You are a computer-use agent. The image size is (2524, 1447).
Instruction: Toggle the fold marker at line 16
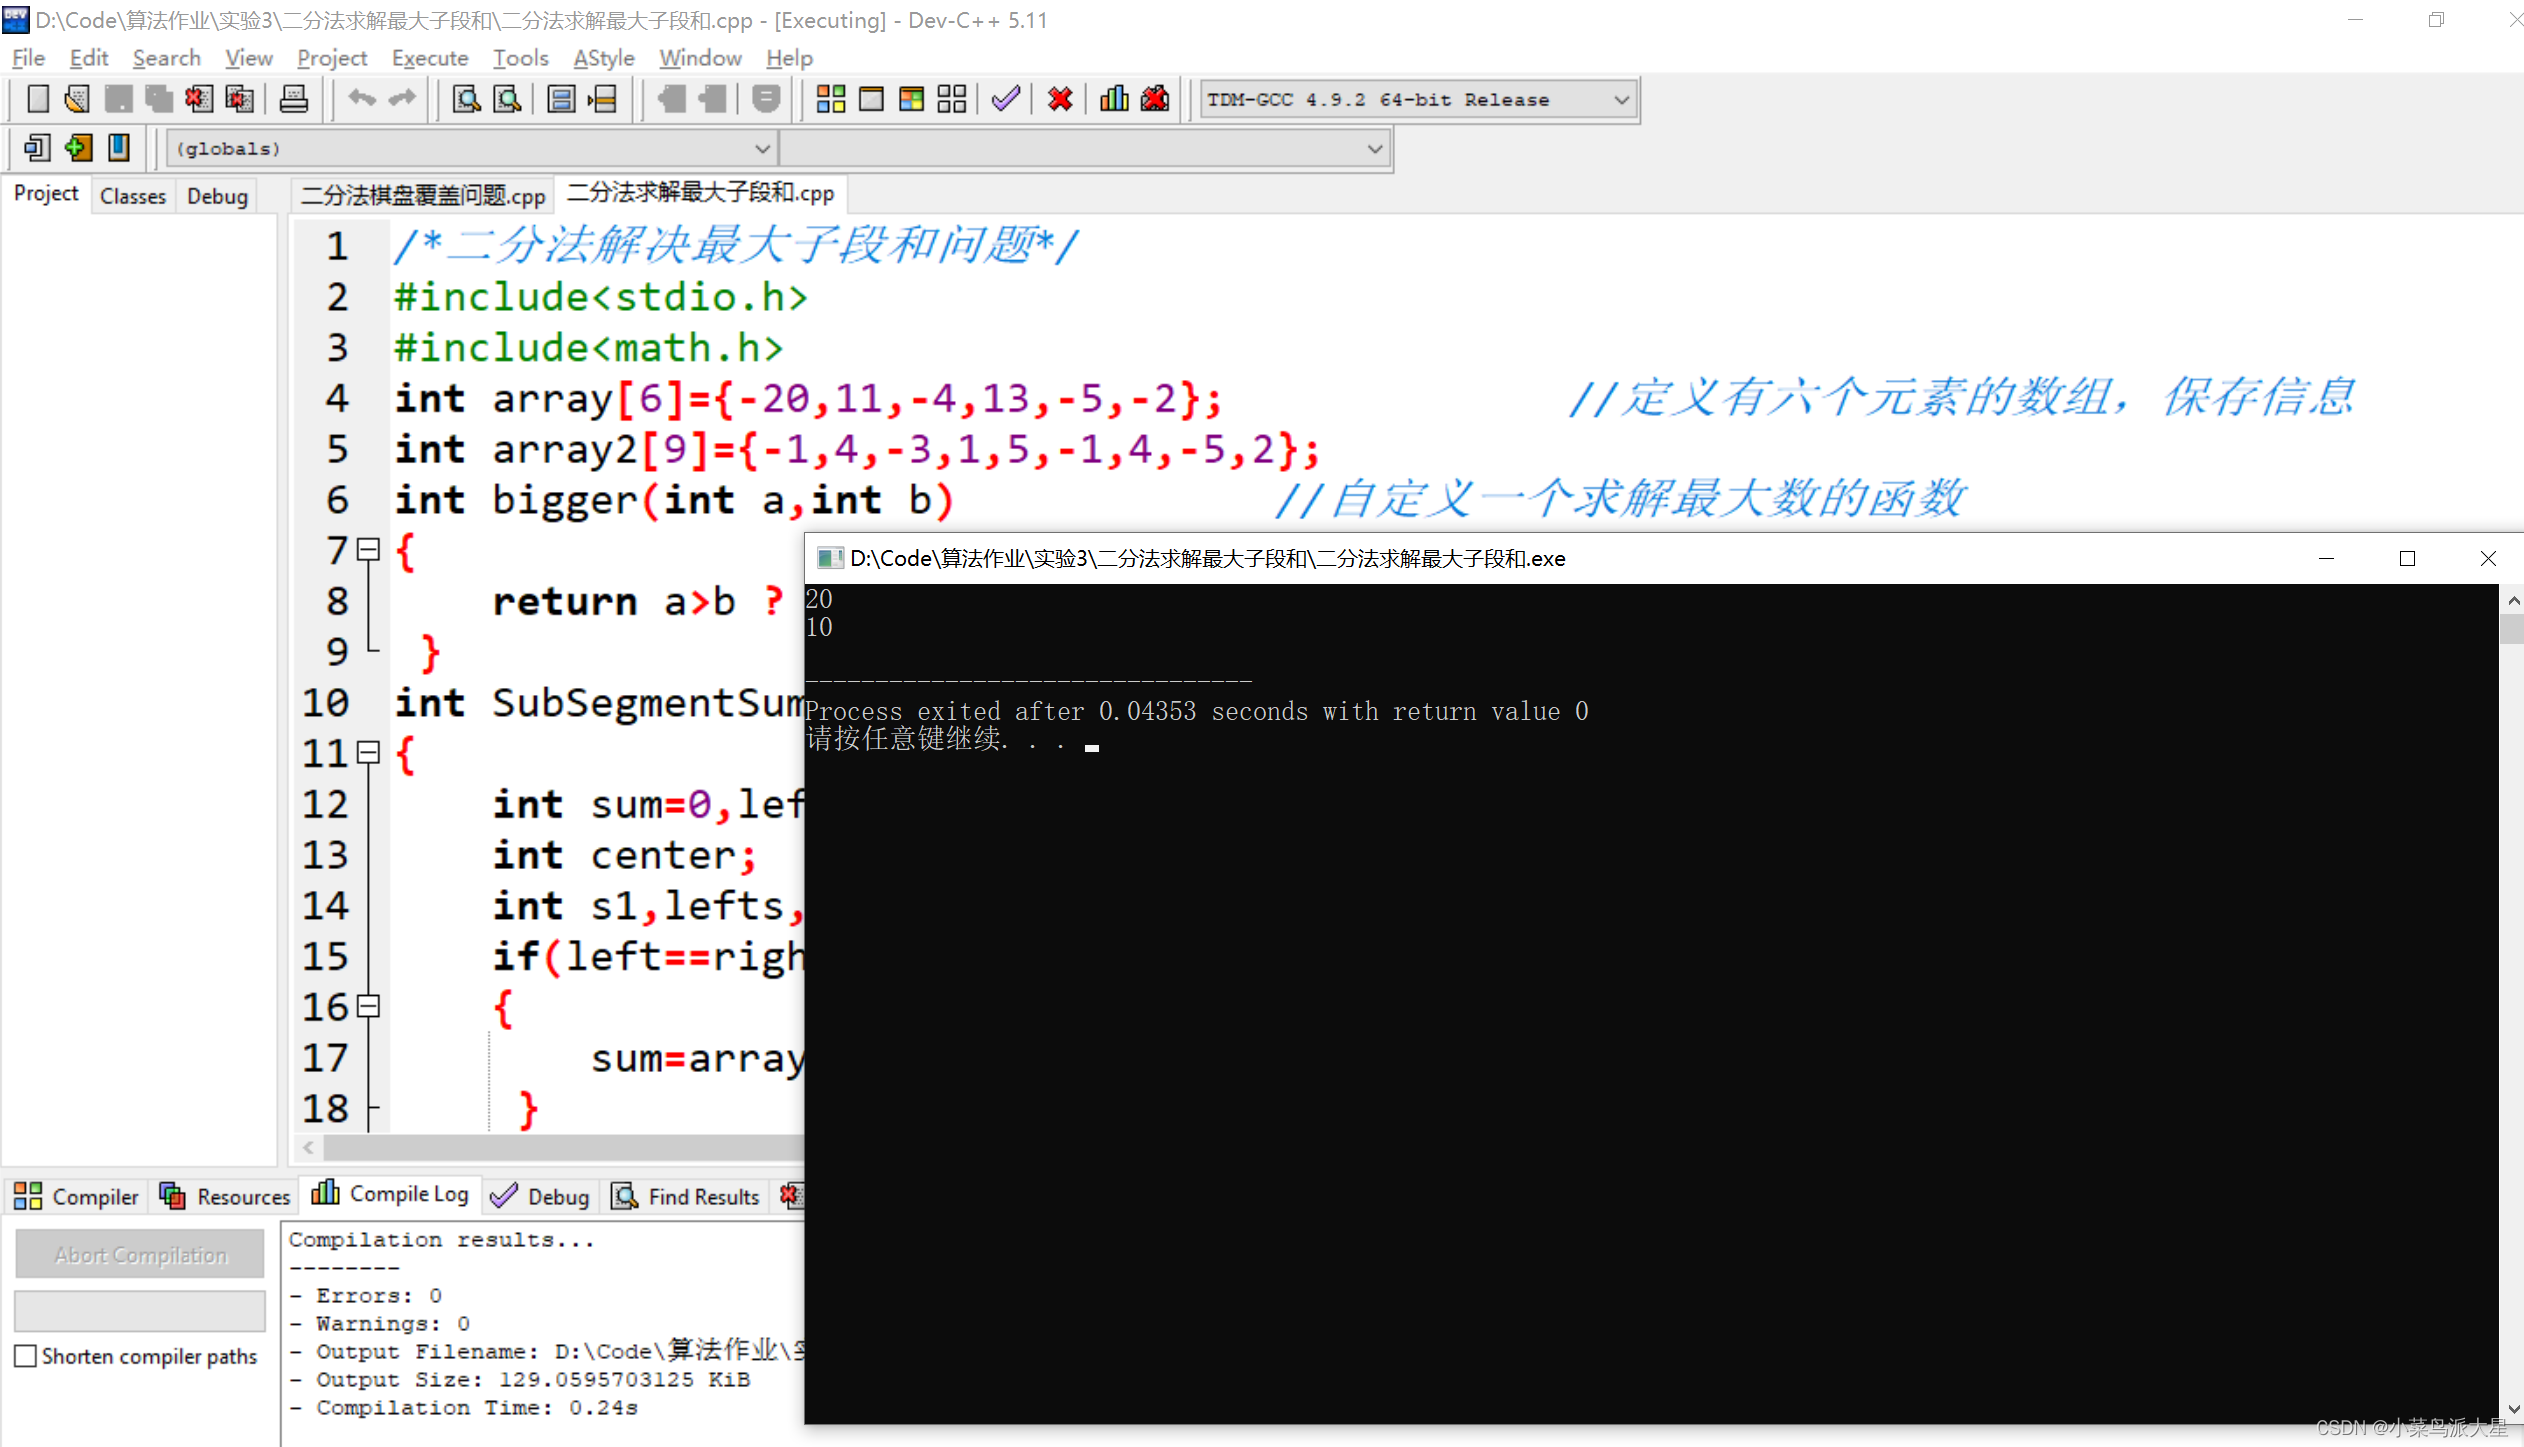(369, 1006)
